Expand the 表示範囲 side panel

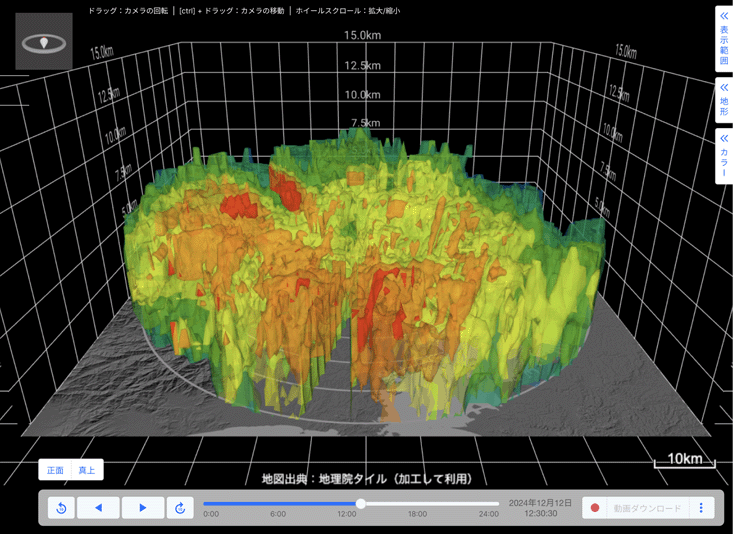(724, 38)
